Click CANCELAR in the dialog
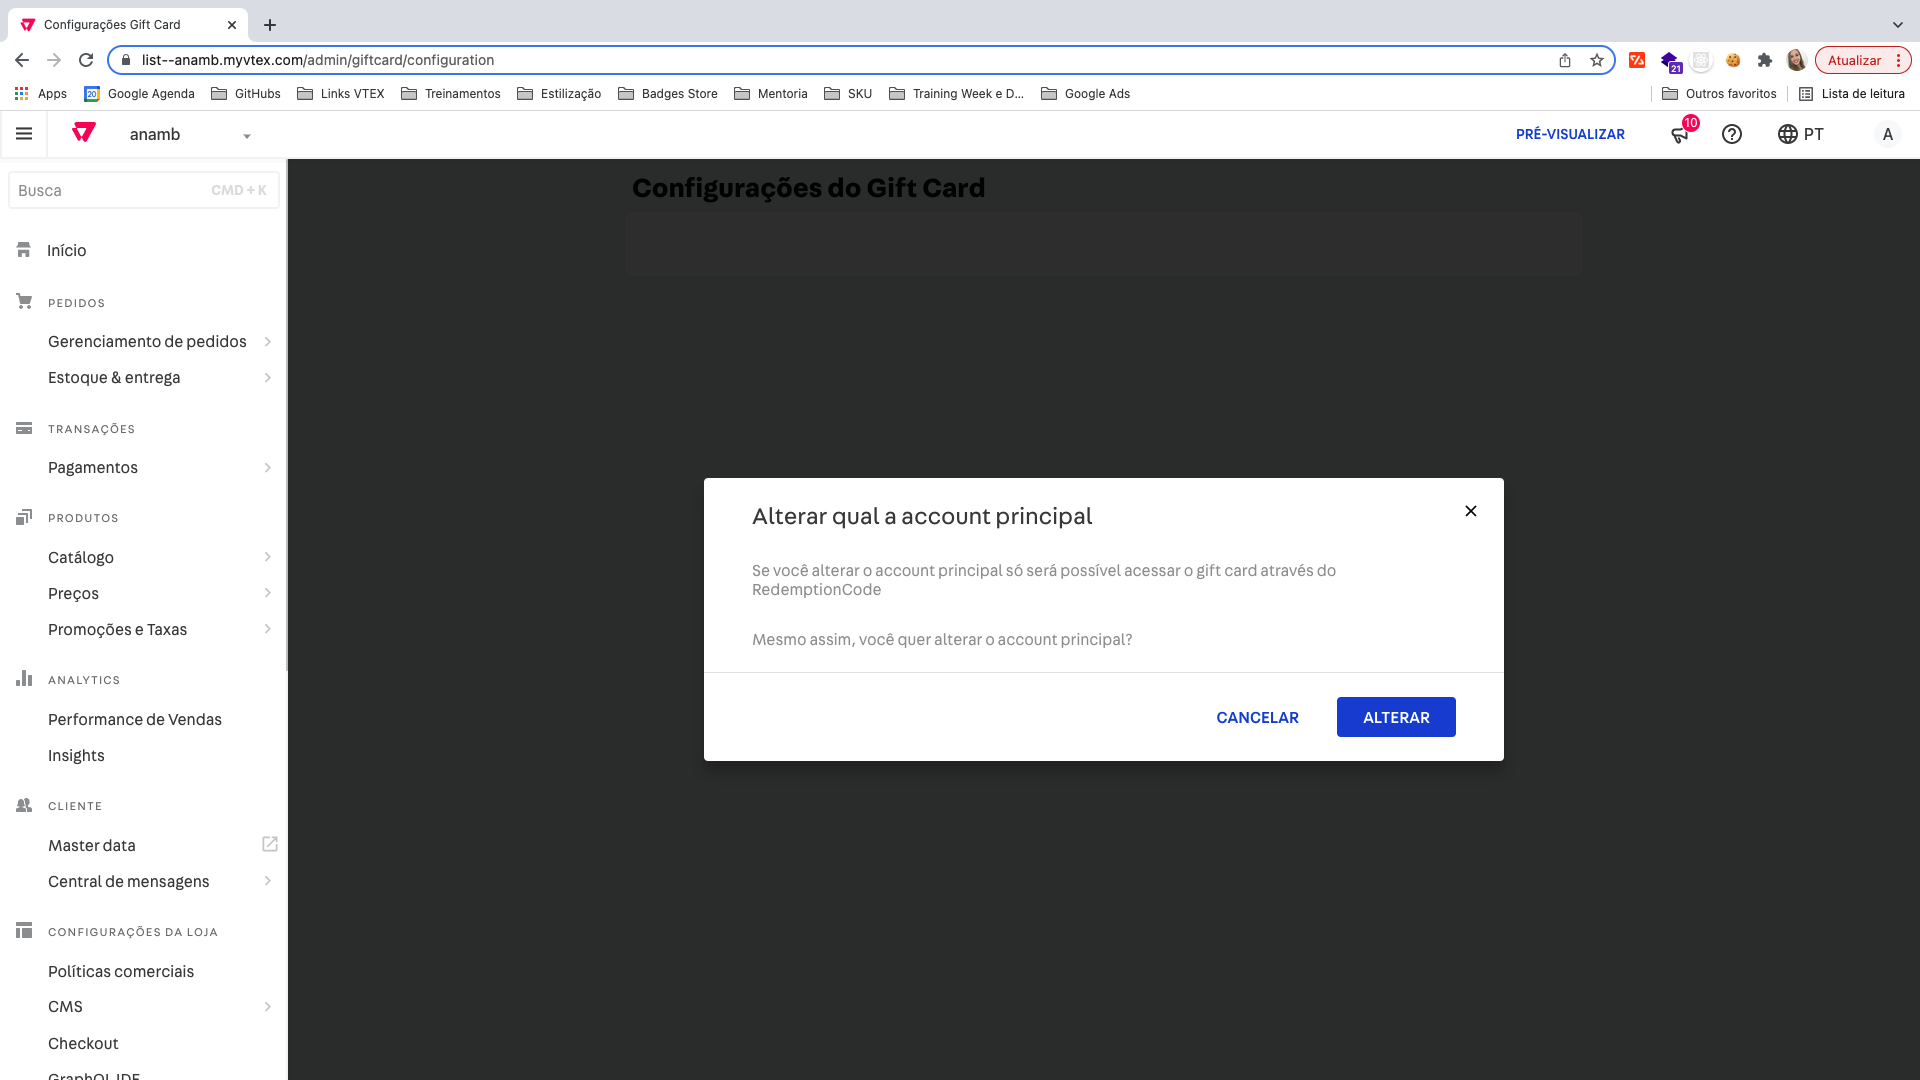This screenshot has width=1920, height=1080. pos(1257,717)
